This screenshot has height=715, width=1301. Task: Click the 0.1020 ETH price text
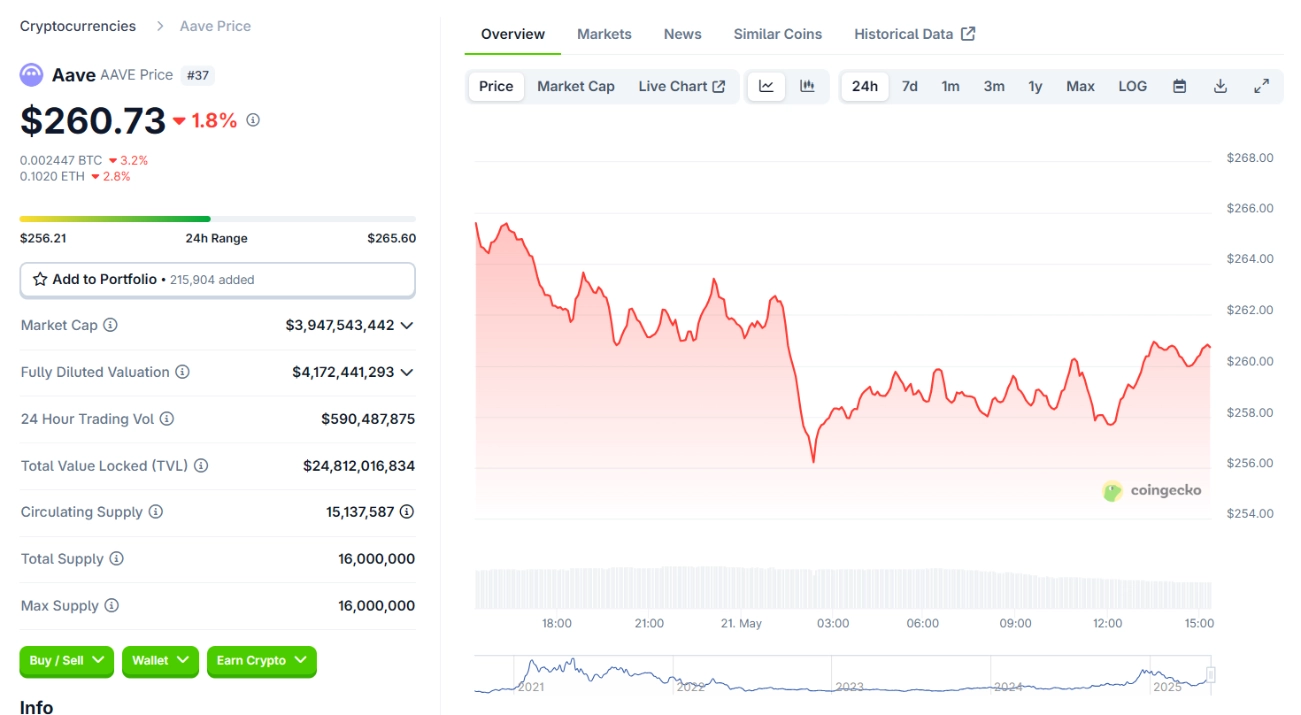click(53, 176)
